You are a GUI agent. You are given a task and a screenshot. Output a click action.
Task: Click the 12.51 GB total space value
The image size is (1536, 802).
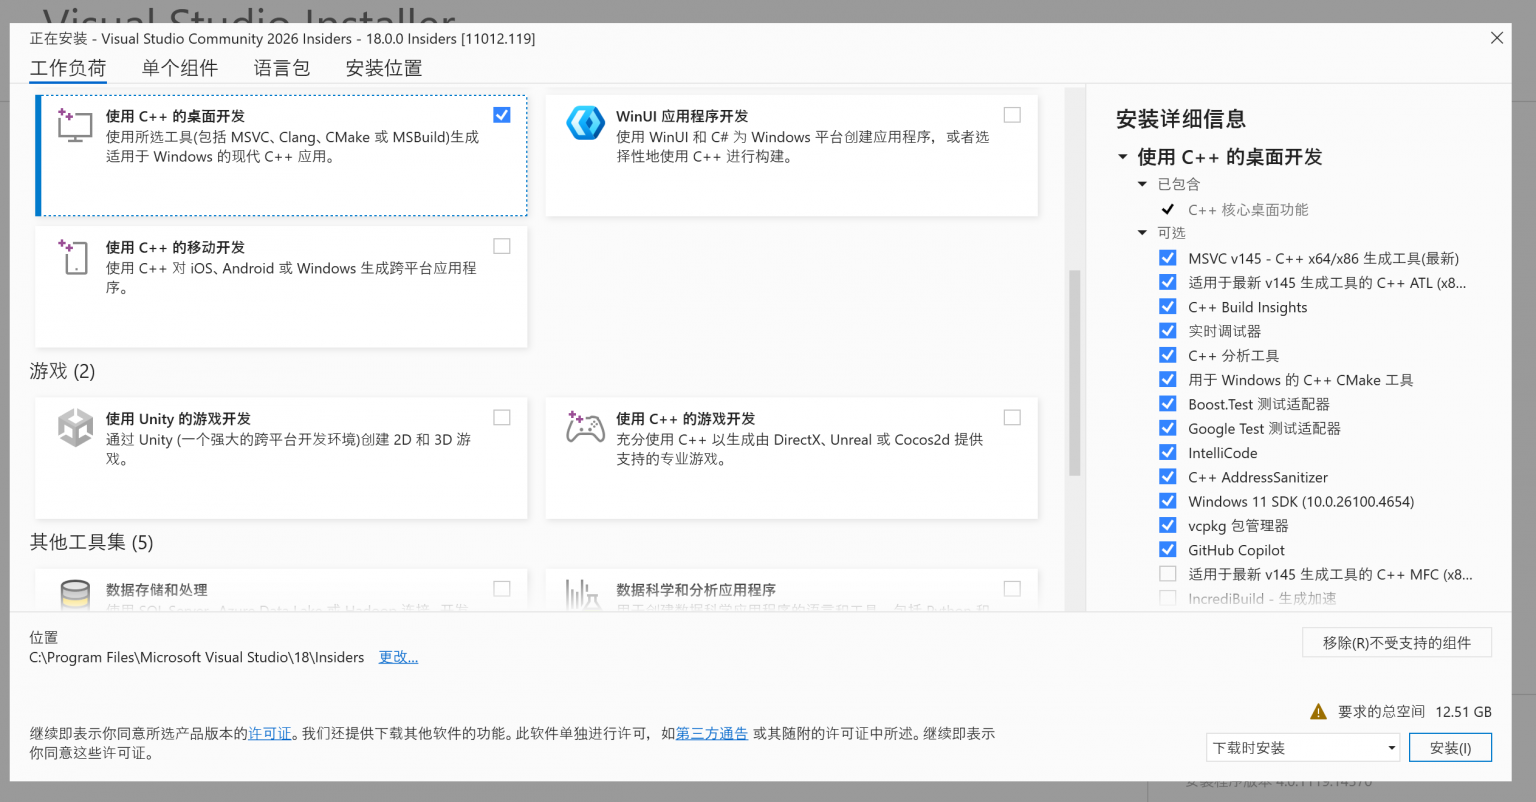point(1463,712)
